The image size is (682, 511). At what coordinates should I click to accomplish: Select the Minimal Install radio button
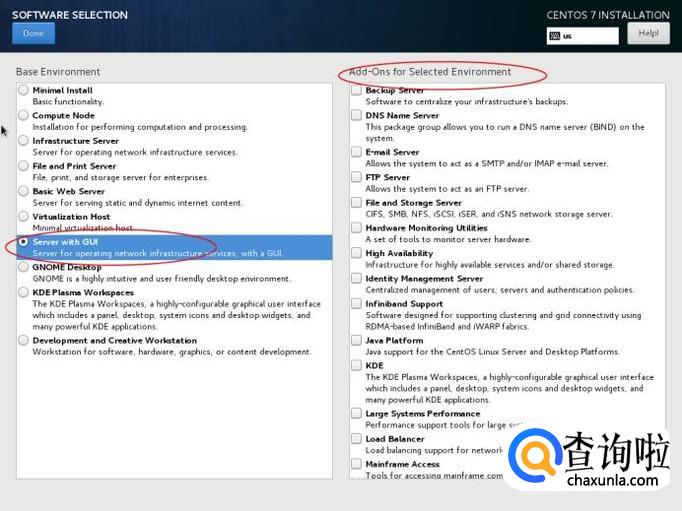(24, 91)
